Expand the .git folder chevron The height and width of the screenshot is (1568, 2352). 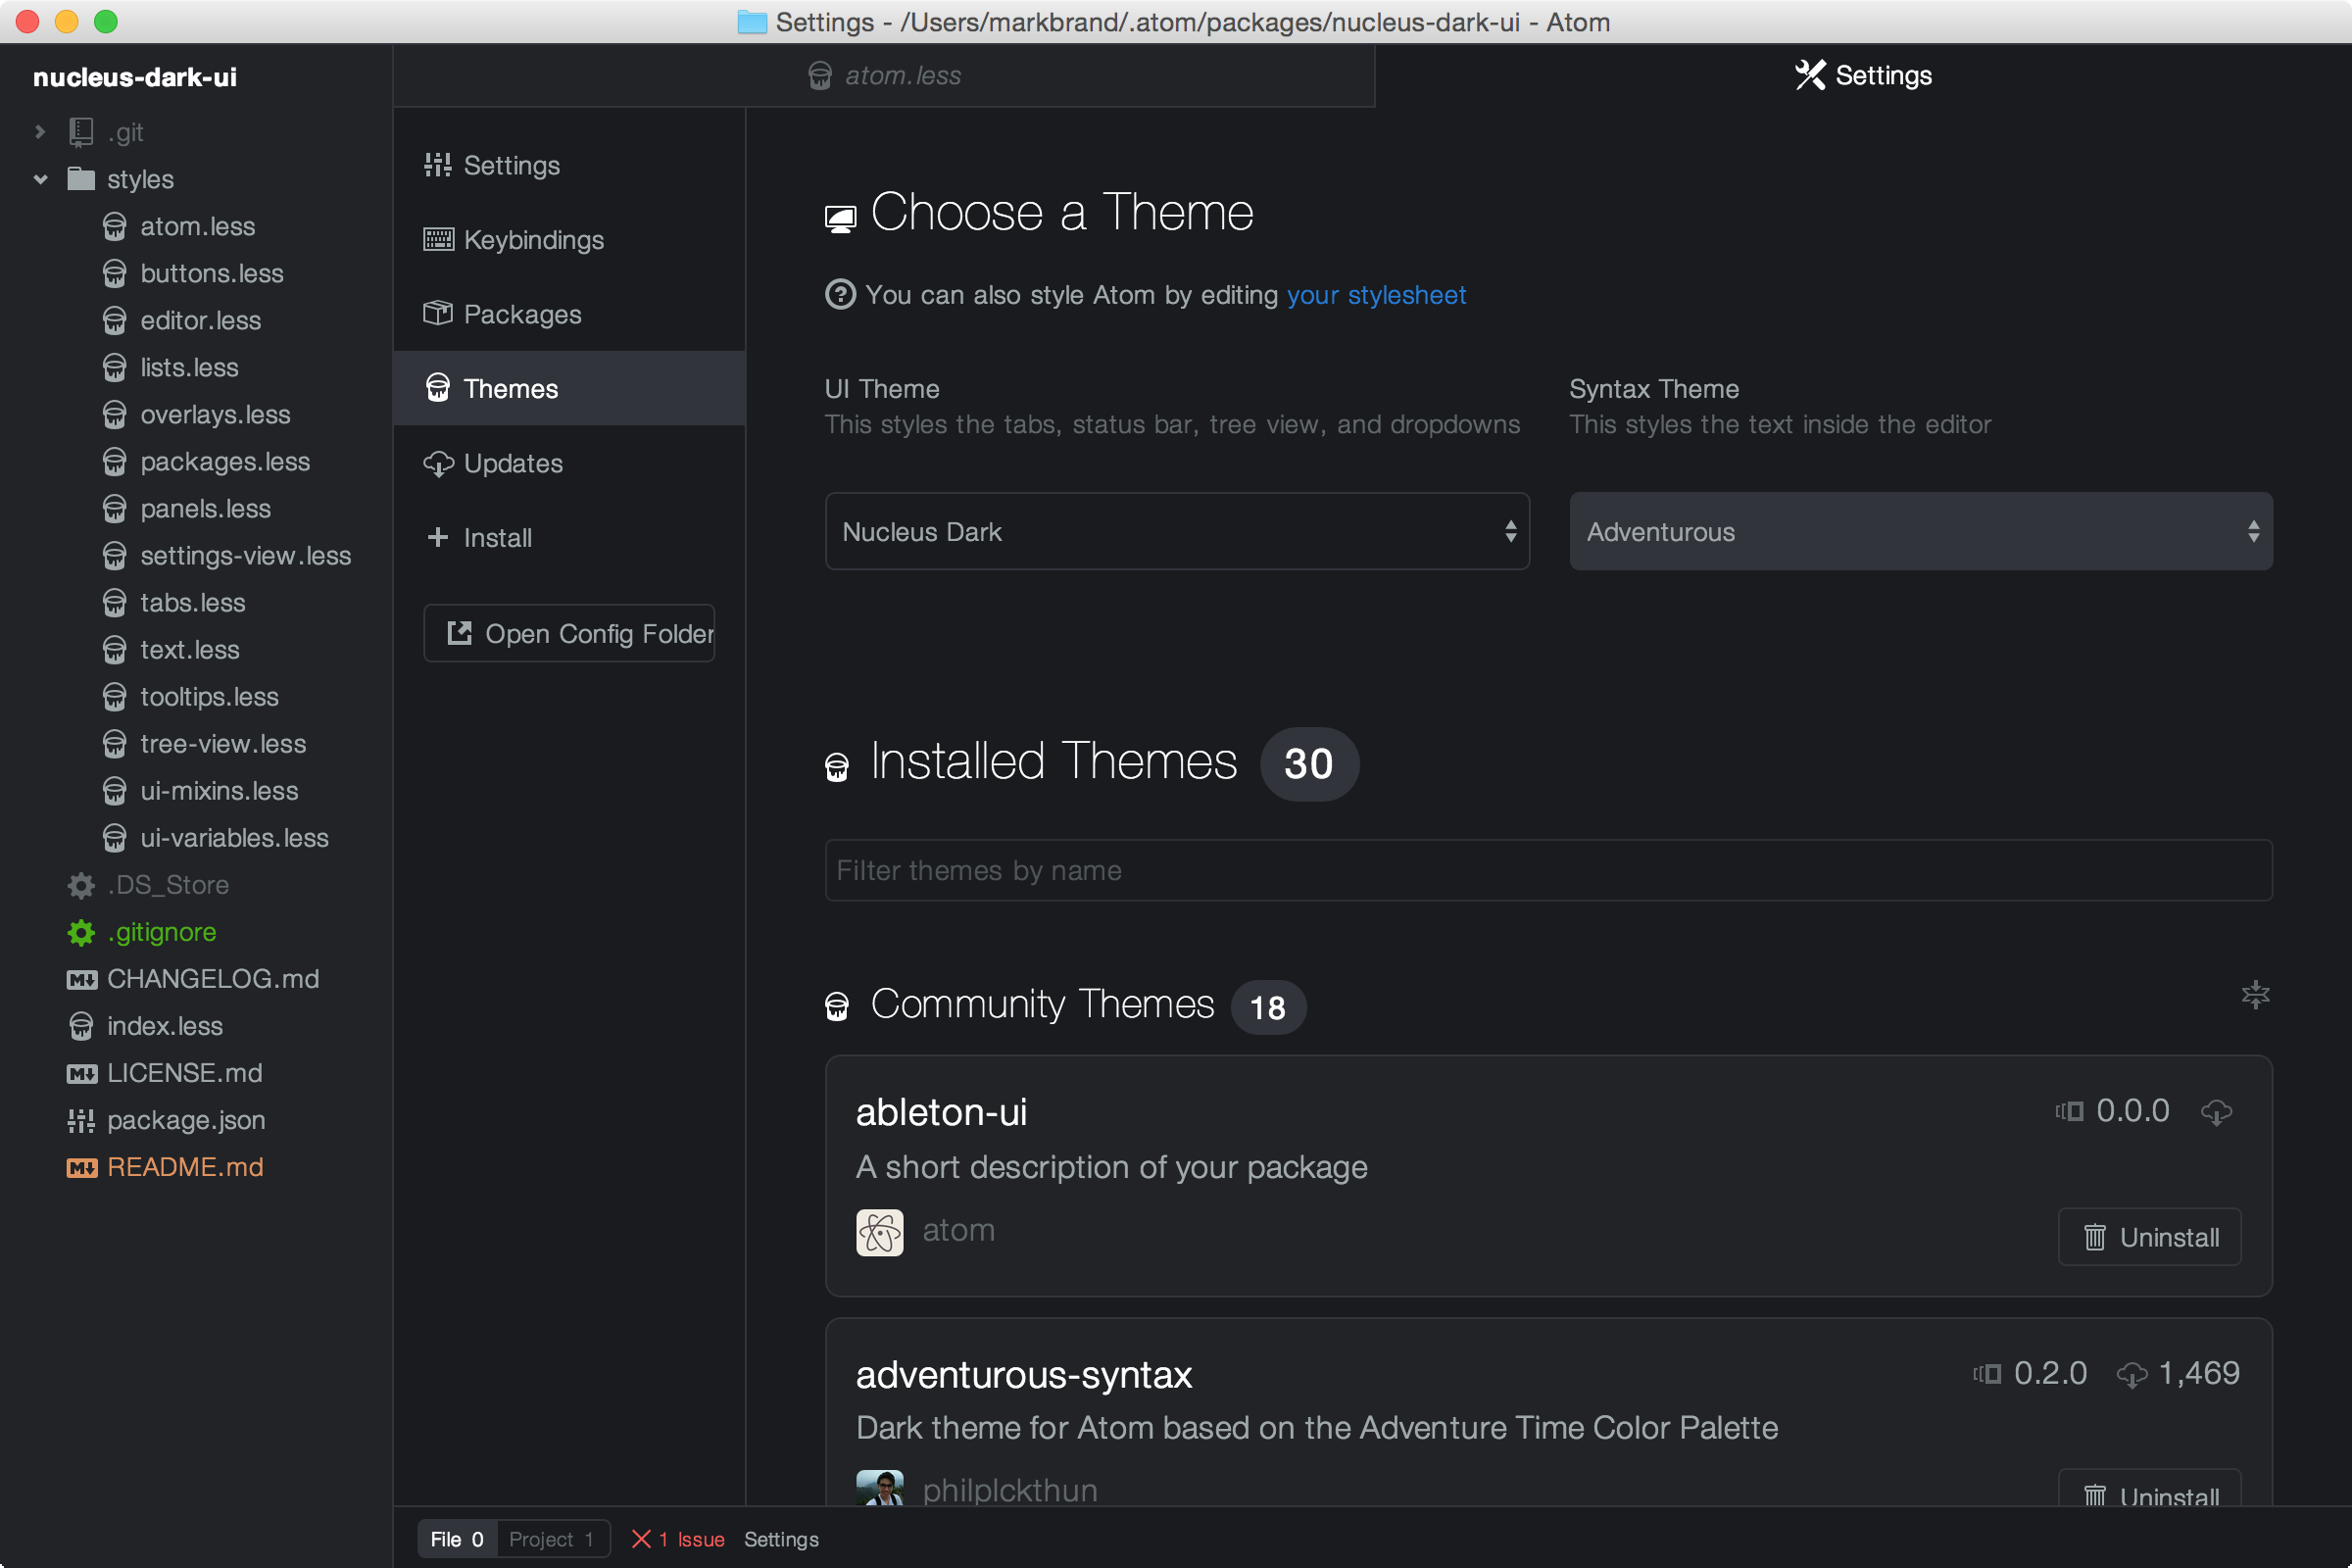(40, 132)
